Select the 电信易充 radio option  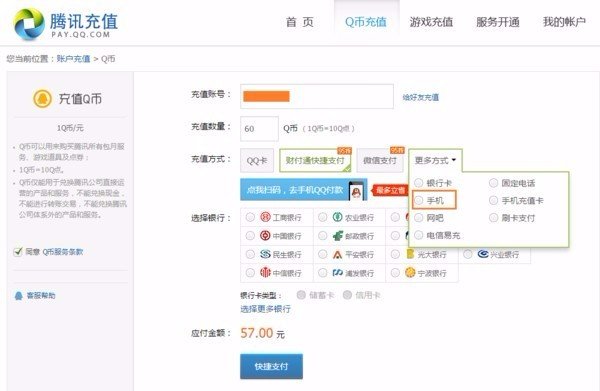point(419,235)
